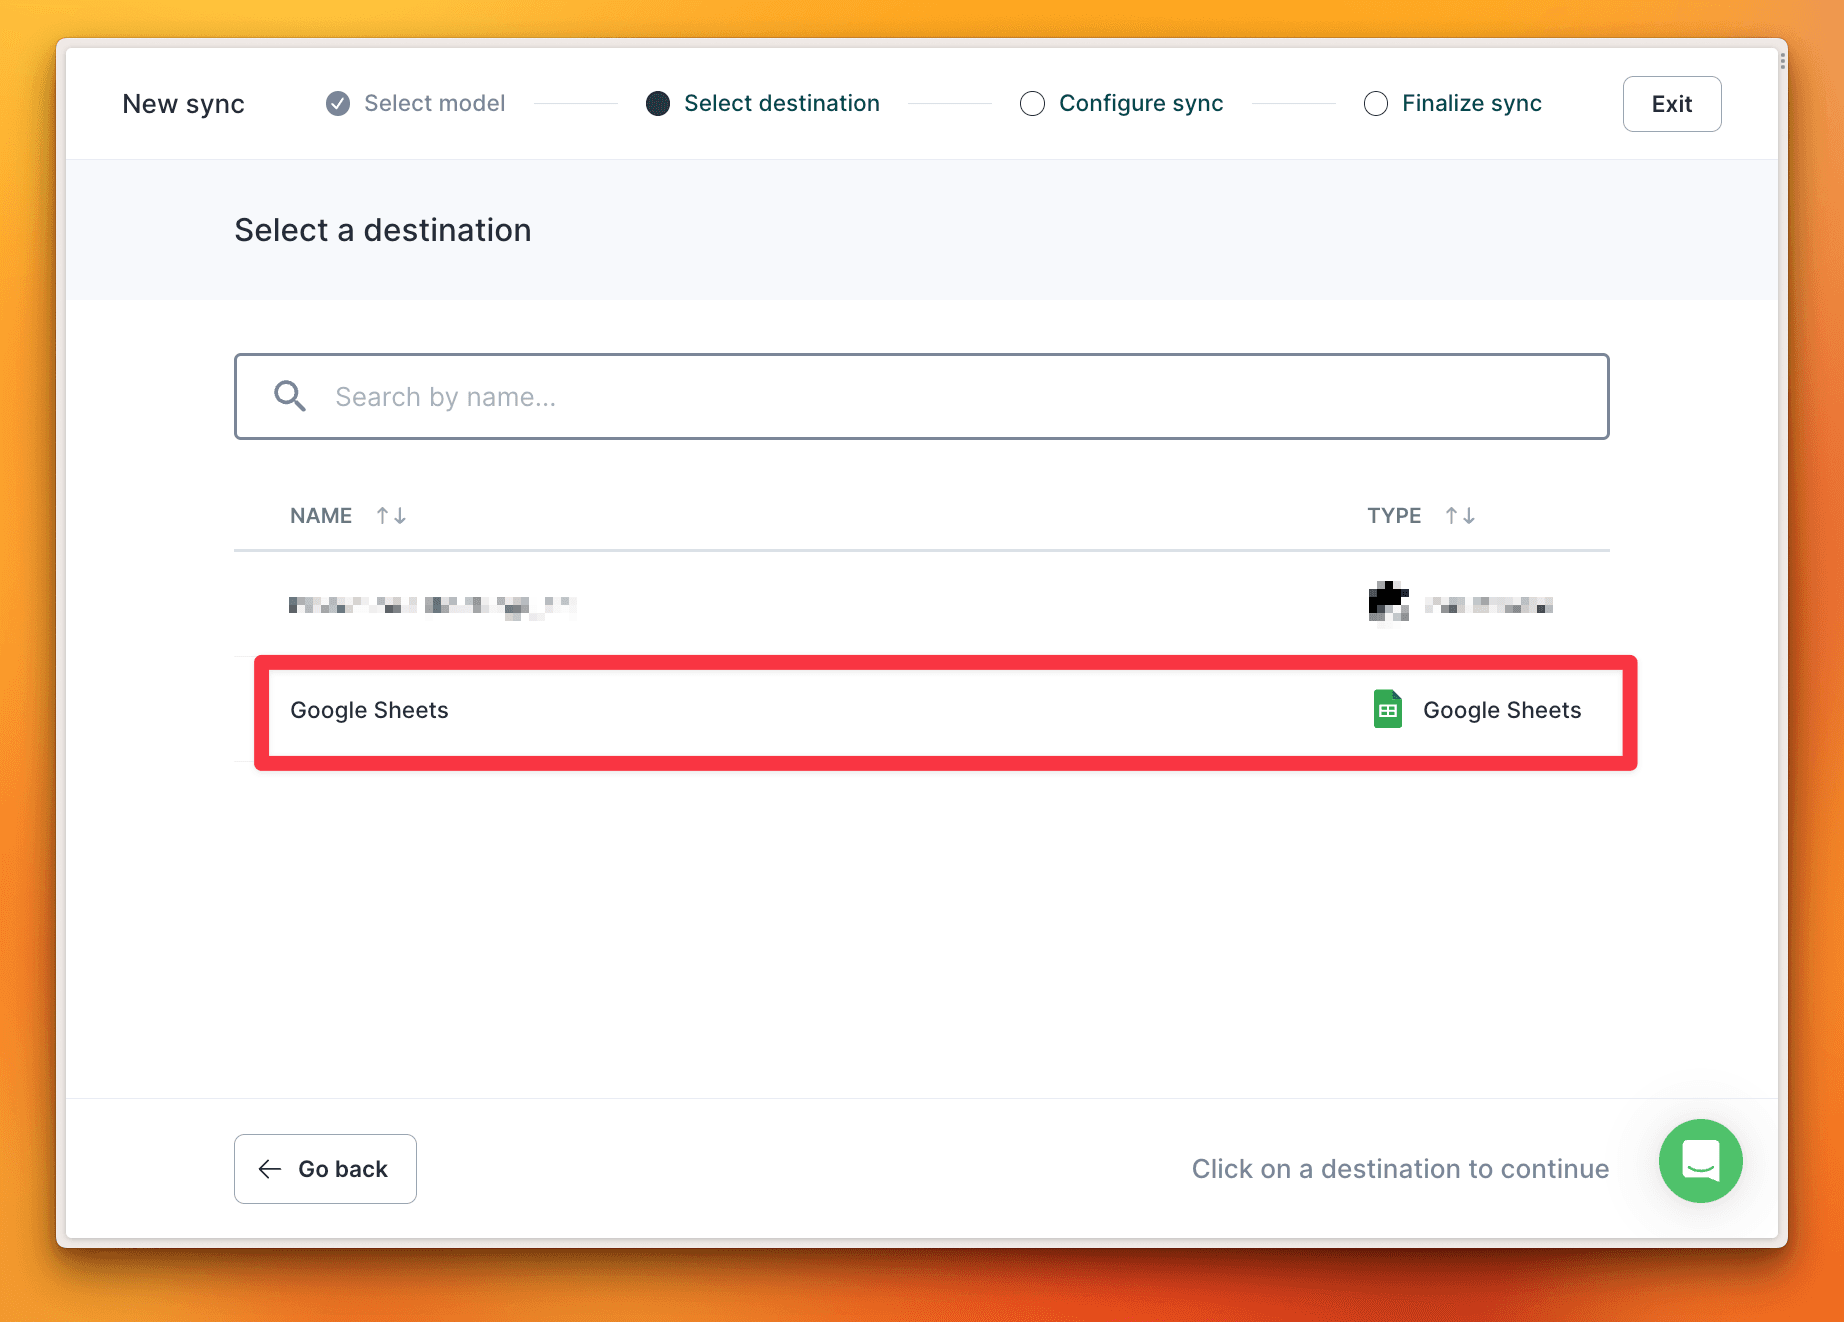Screen dimensions: 1844x1322
Task: Sort destinations by the TYPE header
Action: click(1394, 516)
